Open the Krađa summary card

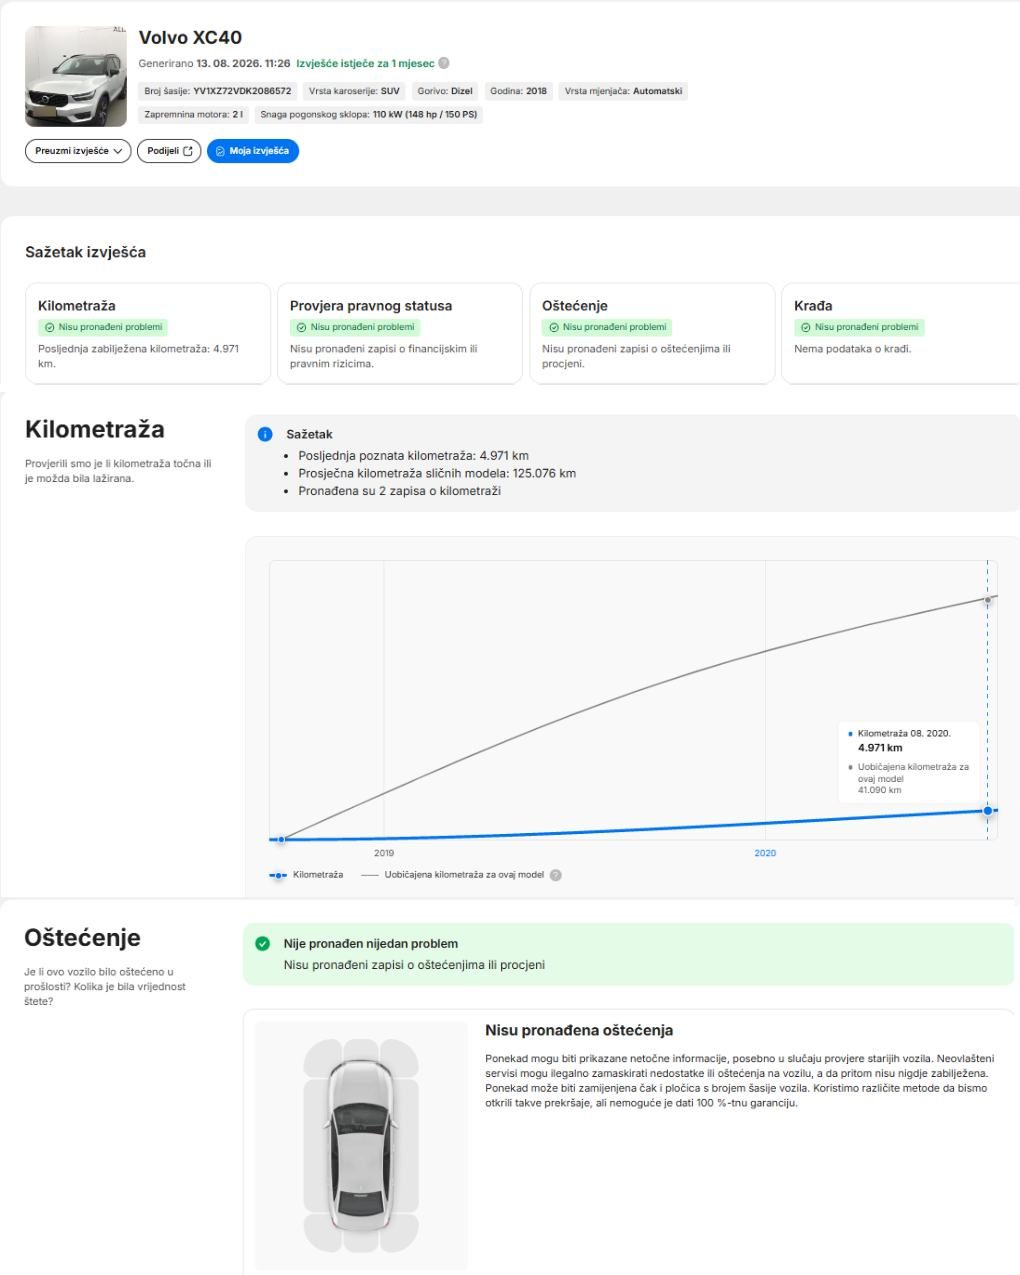pyautogui.click(x=901, y=334)
